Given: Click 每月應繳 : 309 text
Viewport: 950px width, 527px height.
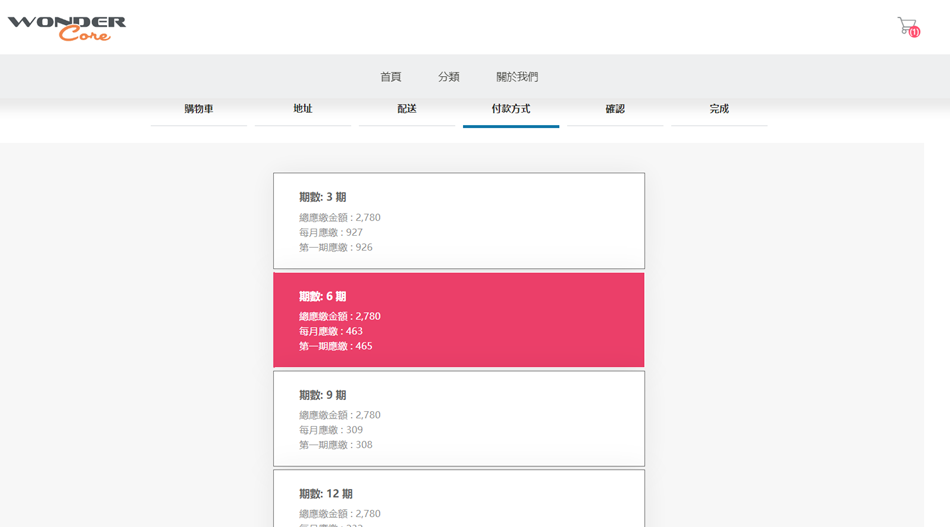Looking at the screenshot, I should pyautogui.click(x=331, y=430).
